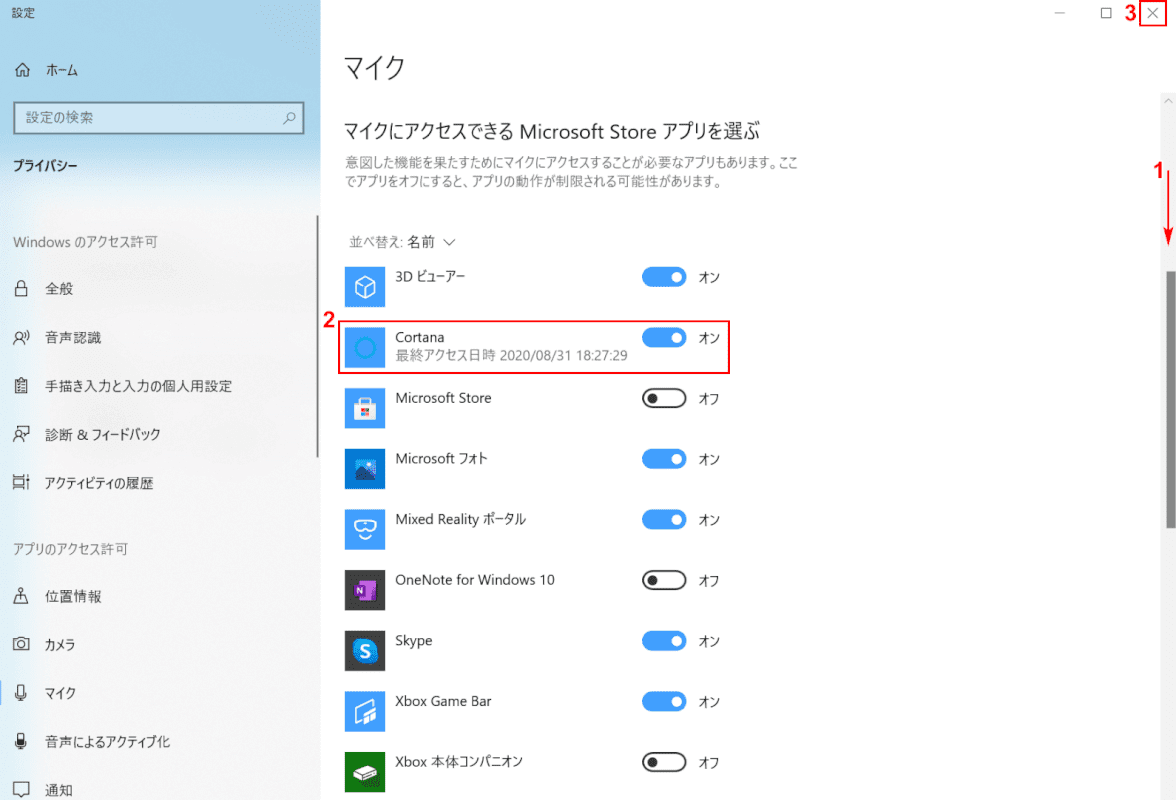
Task: Click the Microsoft Store app icon
Action: point(364,408)
